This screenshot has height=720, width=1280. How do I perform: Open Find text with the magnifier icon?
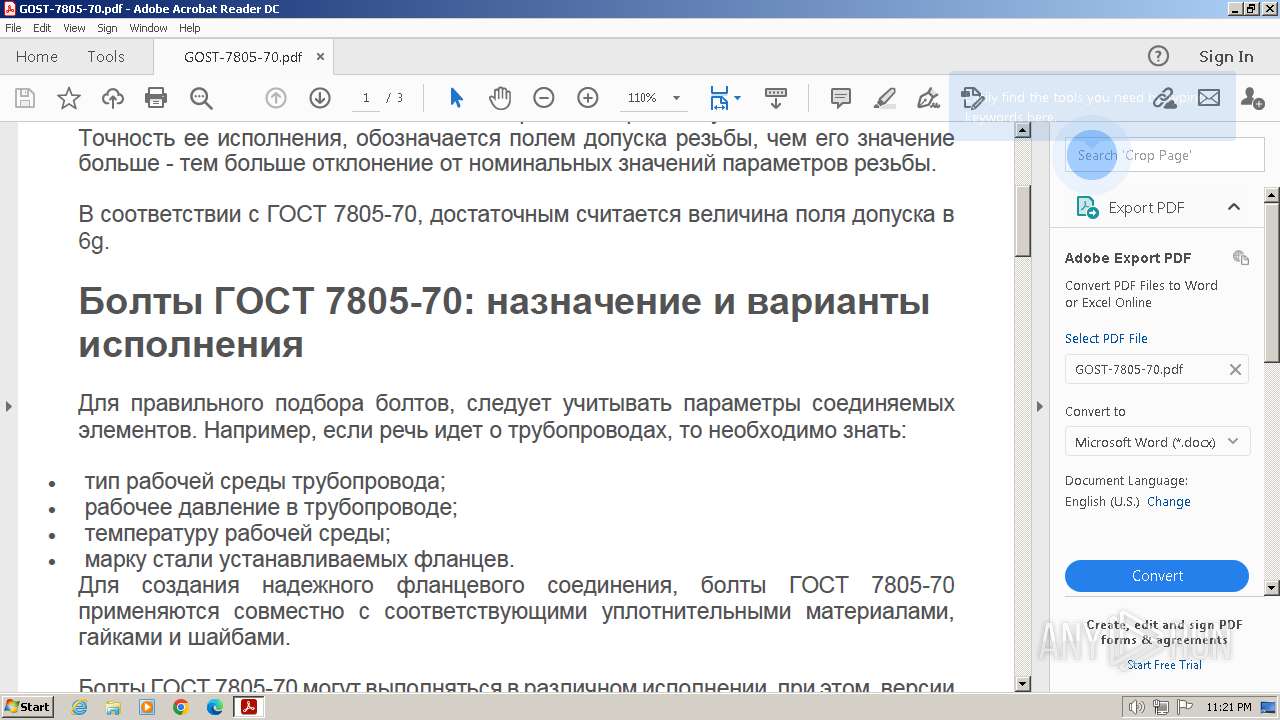pyautogui.click(x=201, y=98)
